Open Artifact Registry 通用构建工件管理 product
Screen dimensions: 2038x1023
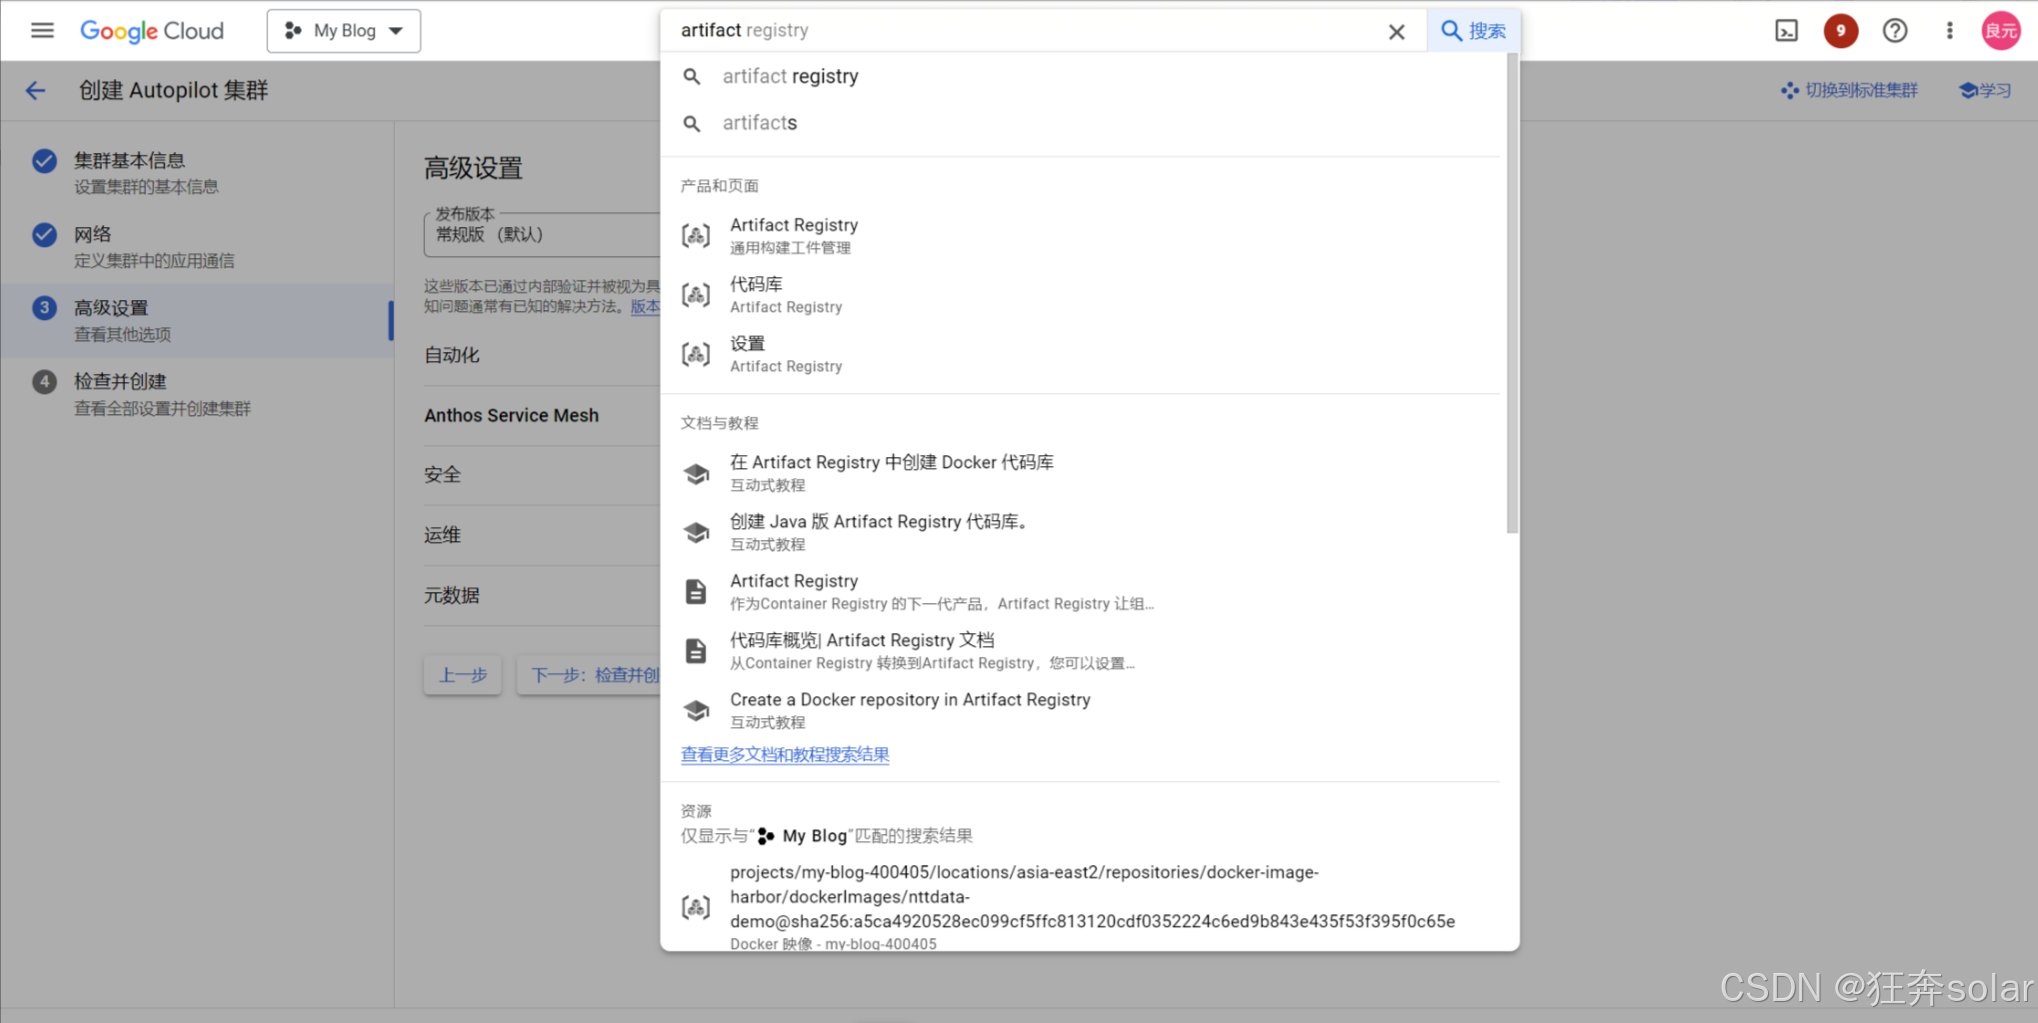tap(1080, 235)
